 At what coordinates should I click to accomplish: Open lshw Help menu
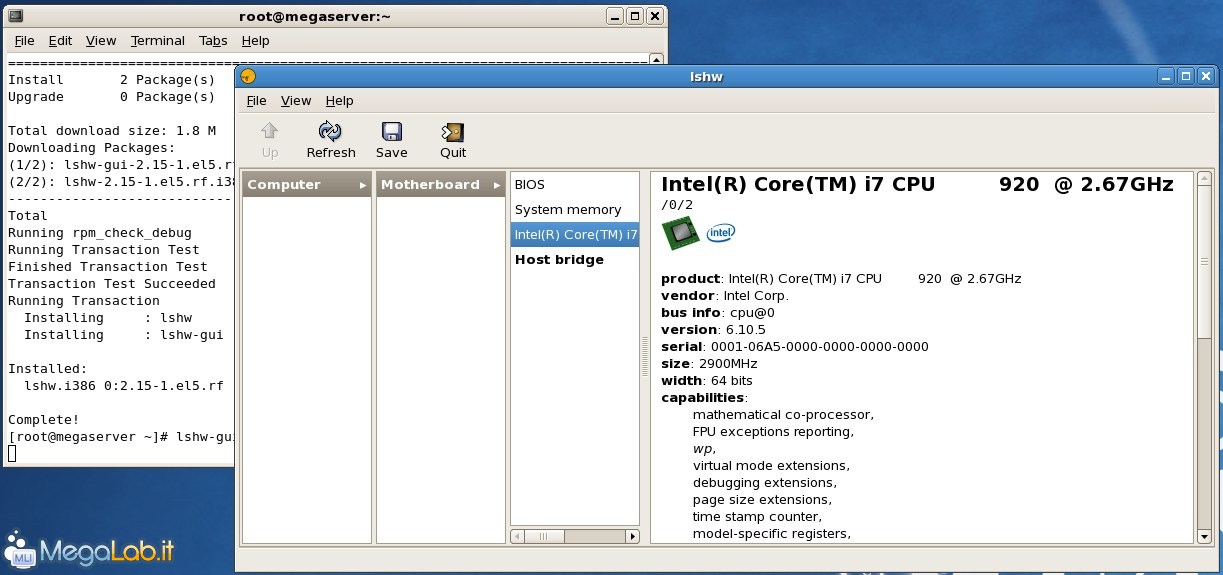tap(340, 101)
